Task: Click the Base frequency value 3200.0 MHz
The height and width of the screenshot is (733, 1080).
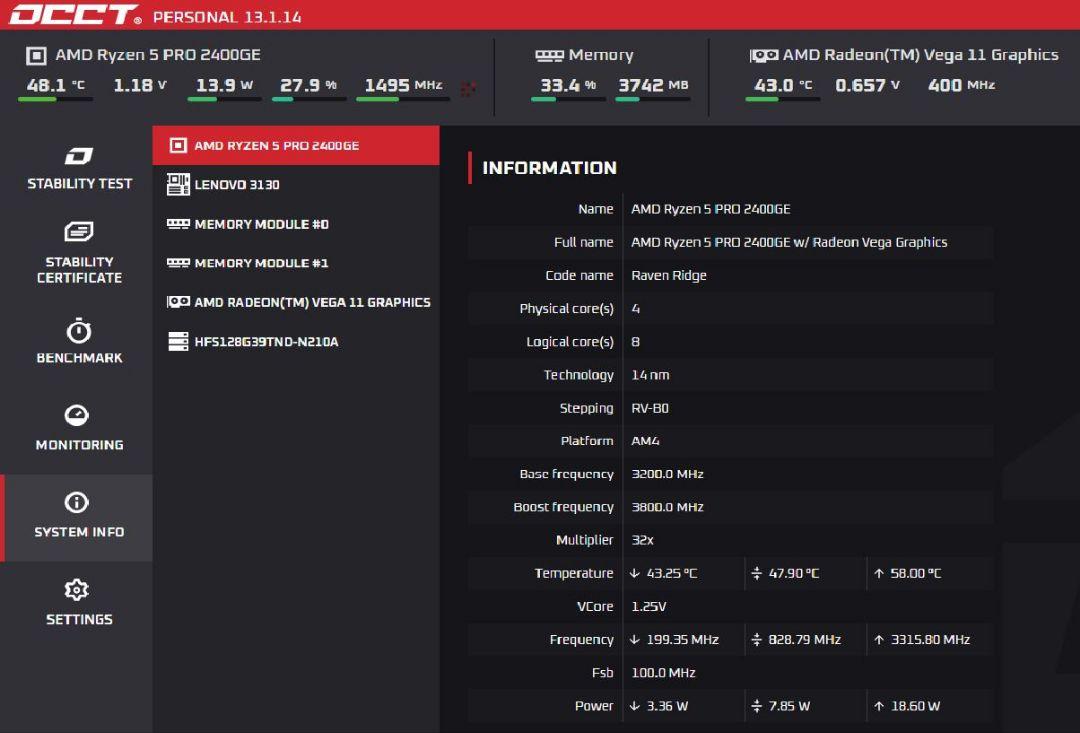Action: point(667,474)
